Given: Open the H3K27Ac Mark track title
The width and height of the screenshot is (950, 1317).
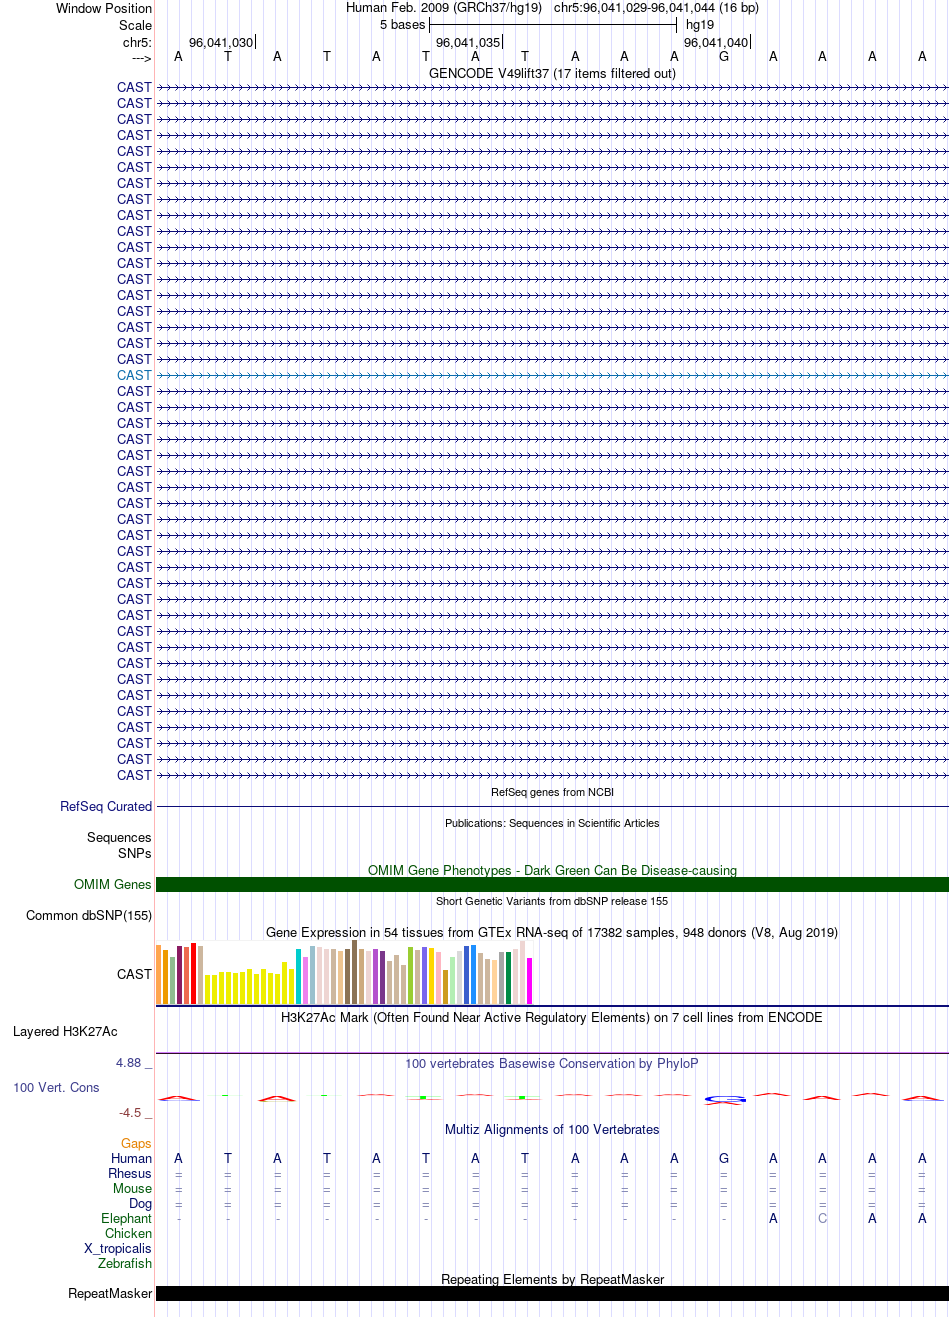Looking at the screenshot, I should point(552,1017).
